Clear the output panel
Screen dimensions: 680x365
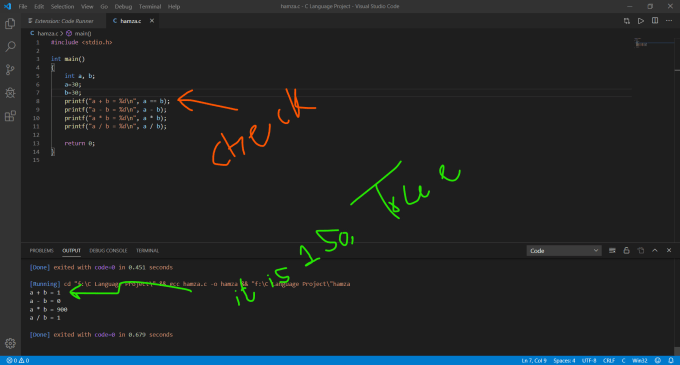click(612, 251)
